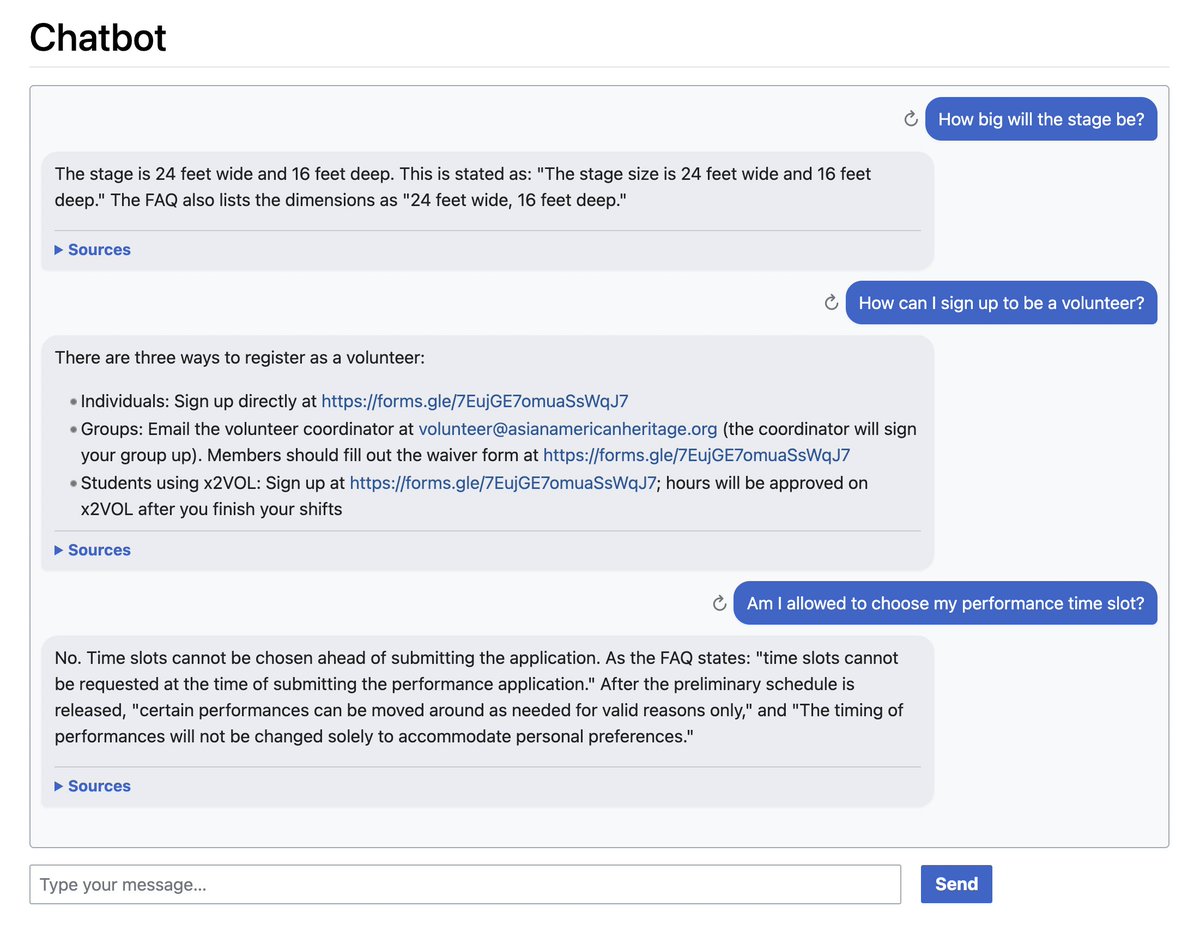Select the performance time slot question bubble

click(944, 603)
